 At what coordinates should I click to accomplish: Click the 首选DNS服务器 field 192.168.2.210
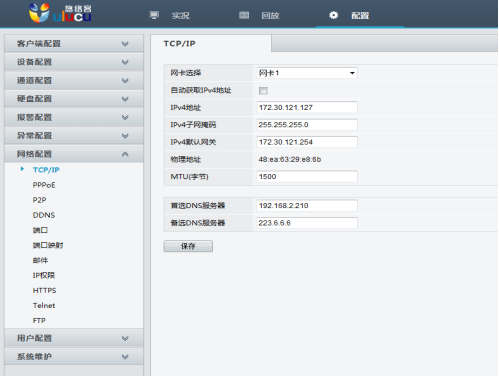tap(307, 206)
